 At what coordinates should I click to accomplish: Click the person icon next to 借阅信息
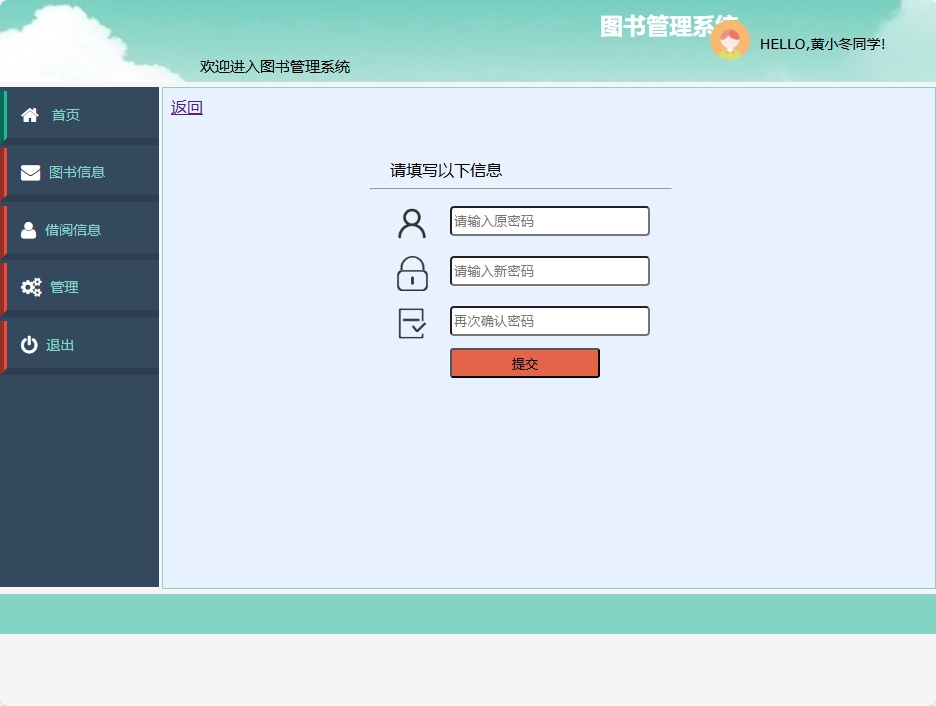pos(30,229)
